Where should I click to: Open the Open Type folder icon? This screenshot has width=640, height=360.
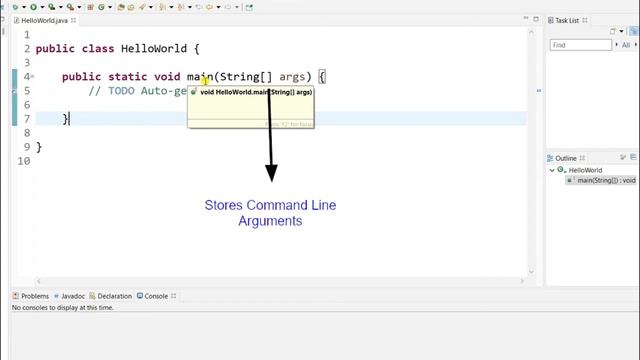click(x=121, y=7)
